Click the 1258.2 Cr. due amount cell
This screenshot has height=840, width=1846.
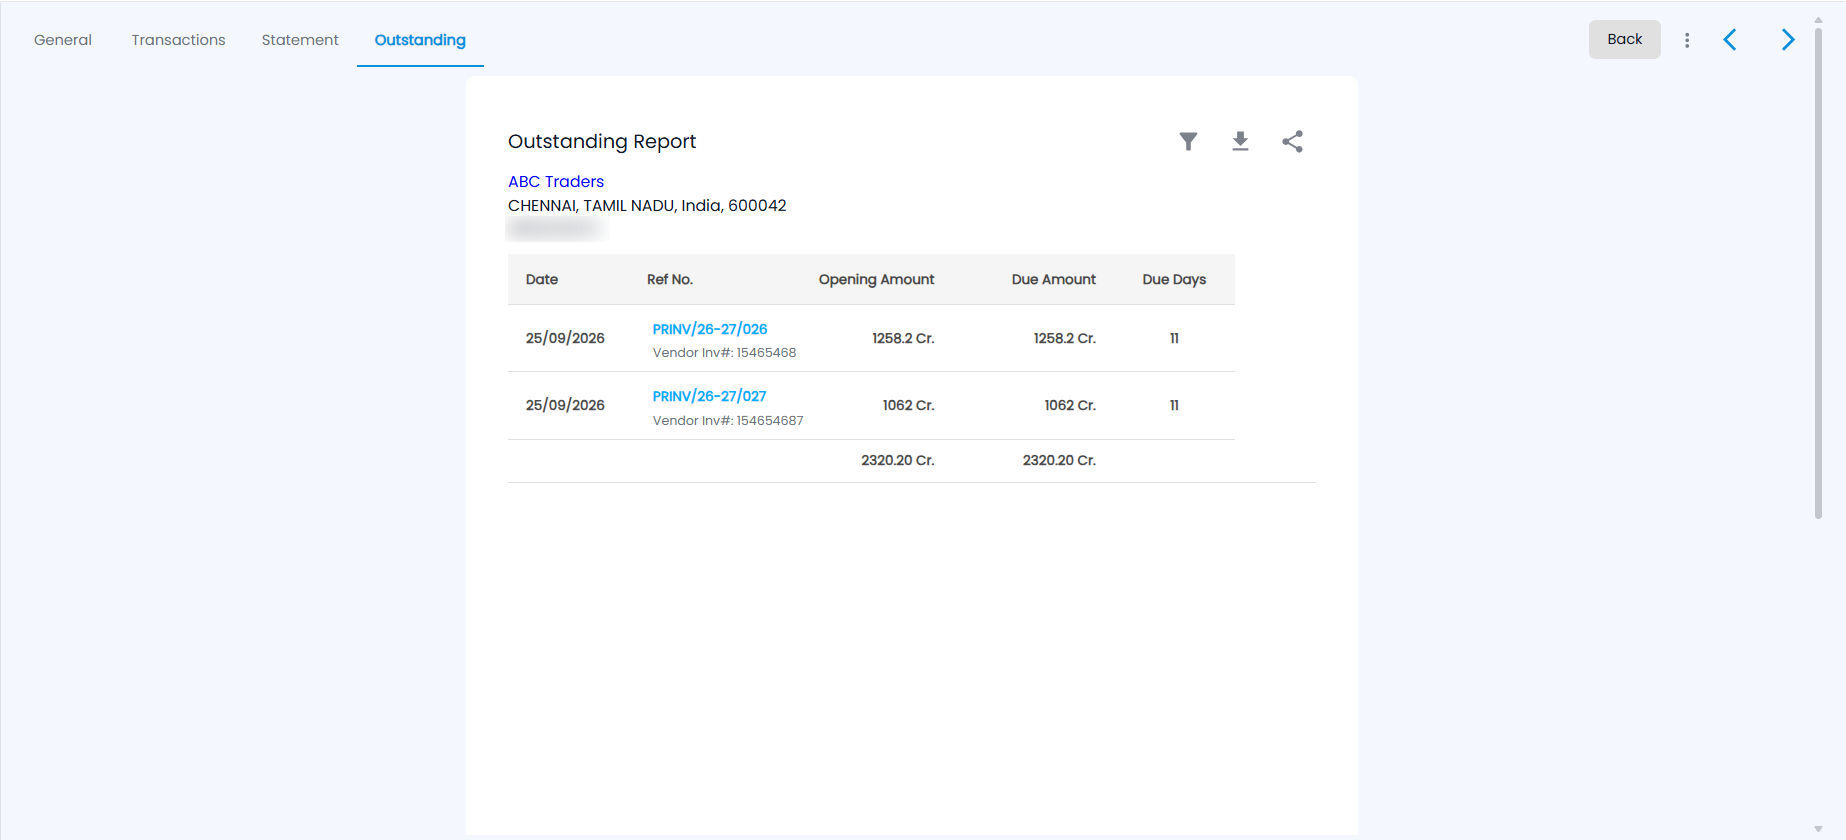coord(1065,338)
